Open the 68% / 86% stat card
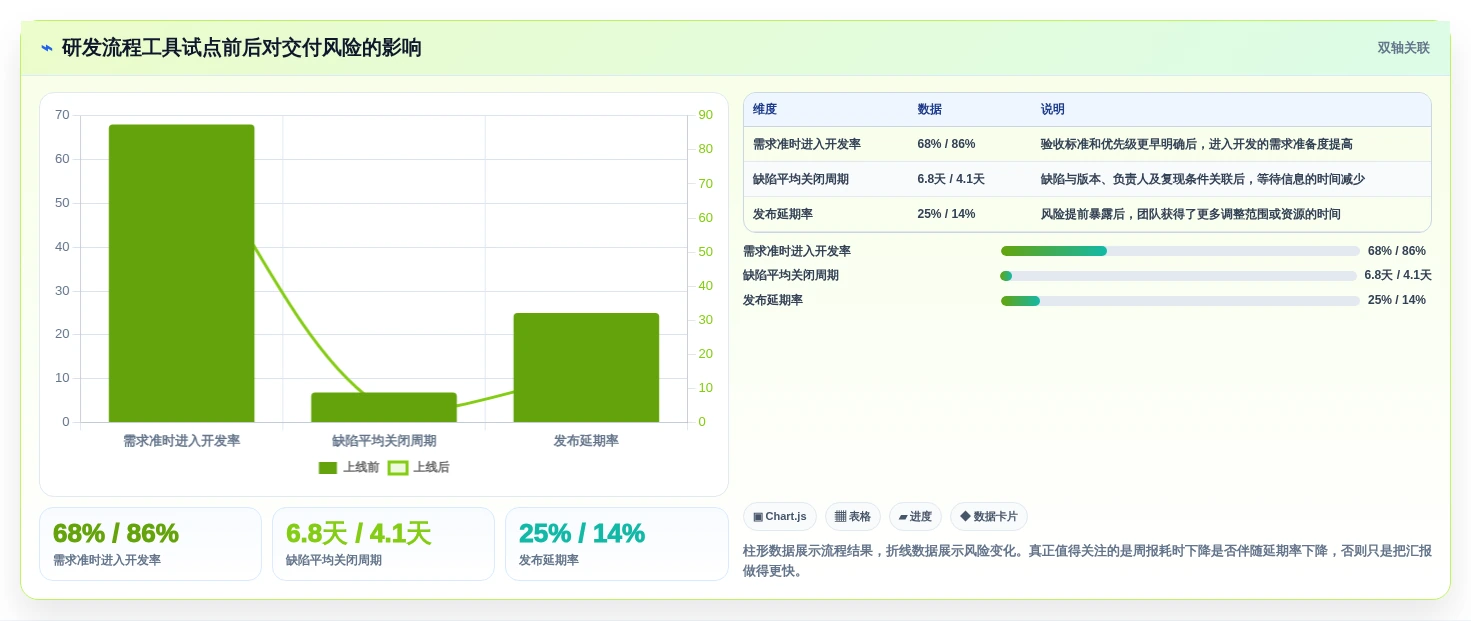The height and width of the screenshot is (621, 1471). point(150,544)
